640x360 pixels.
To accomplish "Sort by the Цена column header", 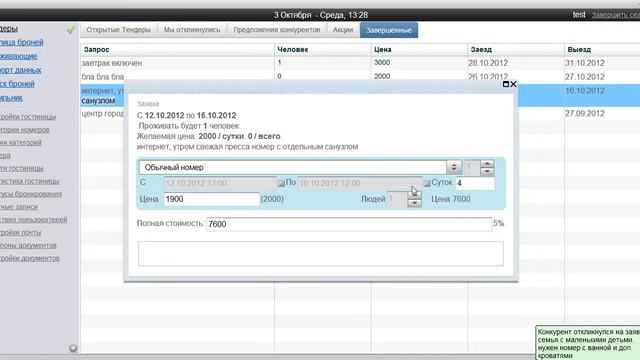I will 419,49.
